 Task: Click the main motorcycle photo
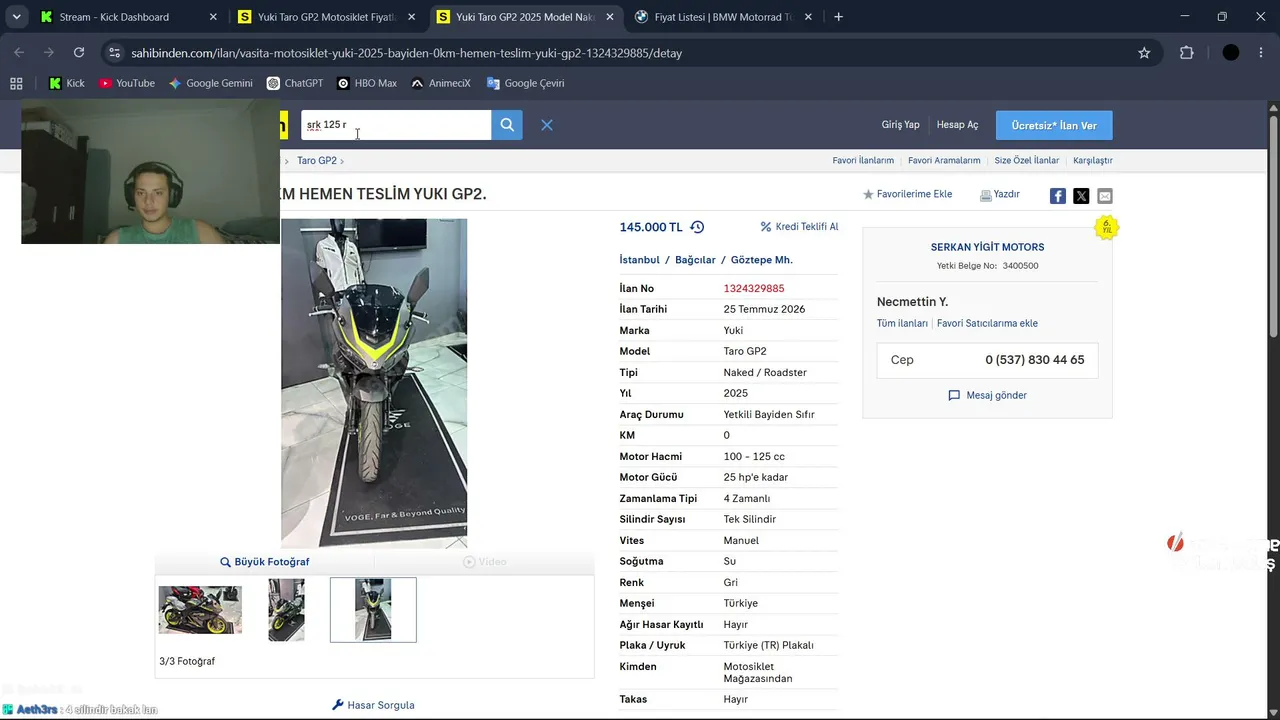[x=374, y=383]
